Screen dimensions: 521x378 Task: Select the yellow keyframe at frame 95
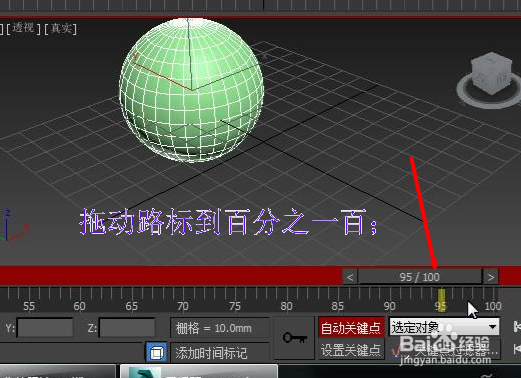(441, 300)
